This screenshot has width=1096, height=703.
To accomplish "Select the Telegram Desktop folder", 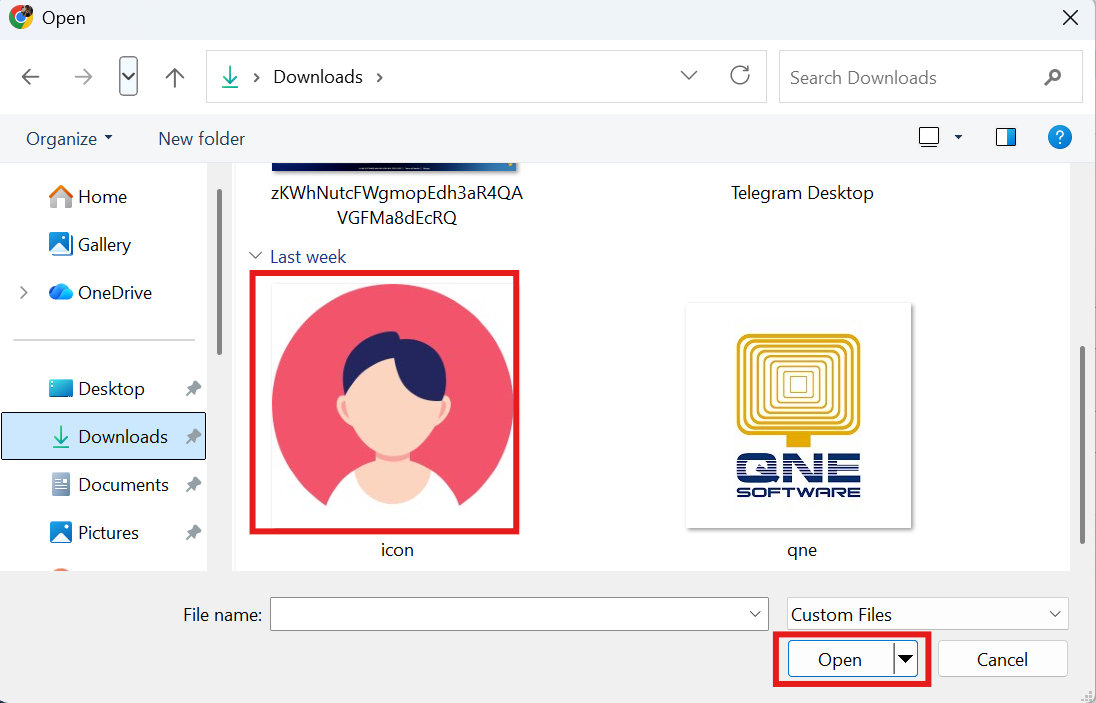I will point(802,193).
